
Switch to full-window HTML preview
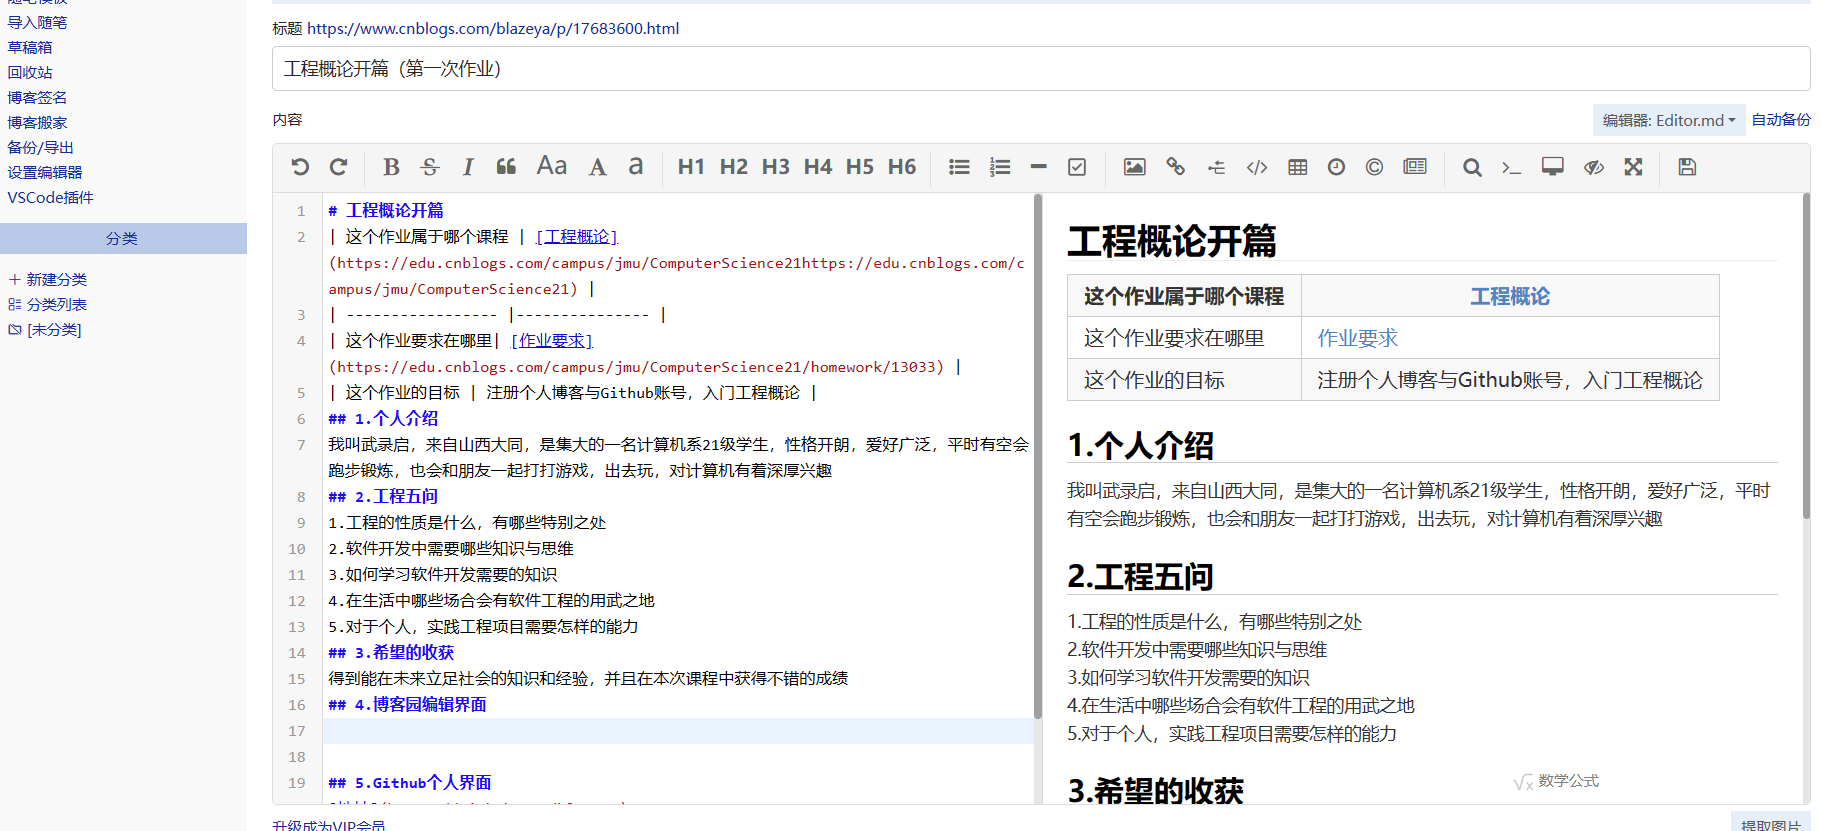(x=1552, y=167)
